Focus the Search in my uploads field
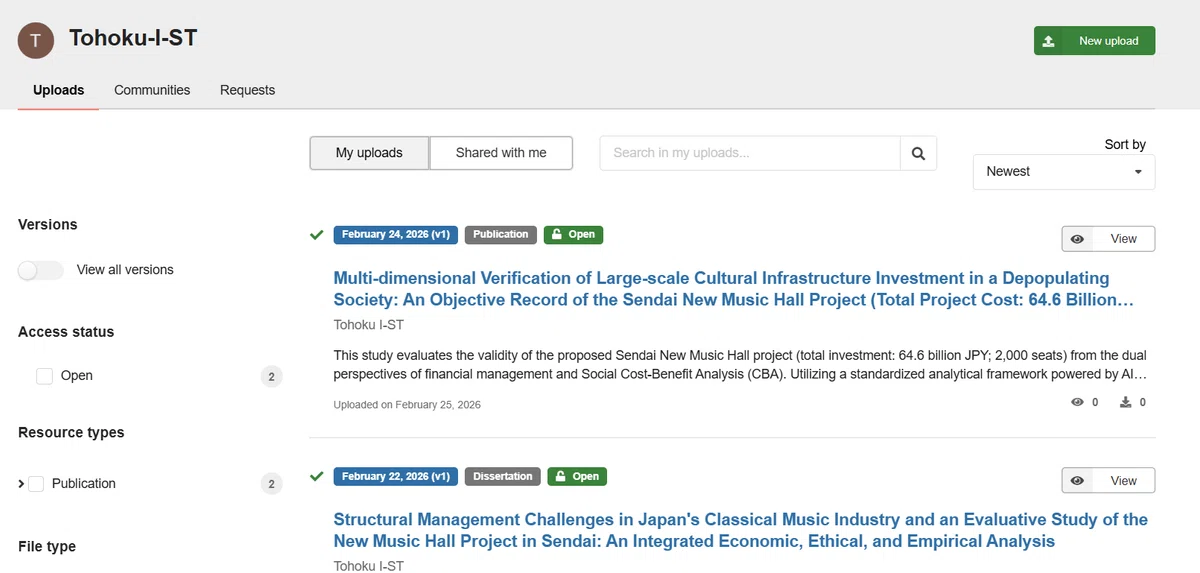This screenshot has width=1200, height=573. [x=750, y=153]
